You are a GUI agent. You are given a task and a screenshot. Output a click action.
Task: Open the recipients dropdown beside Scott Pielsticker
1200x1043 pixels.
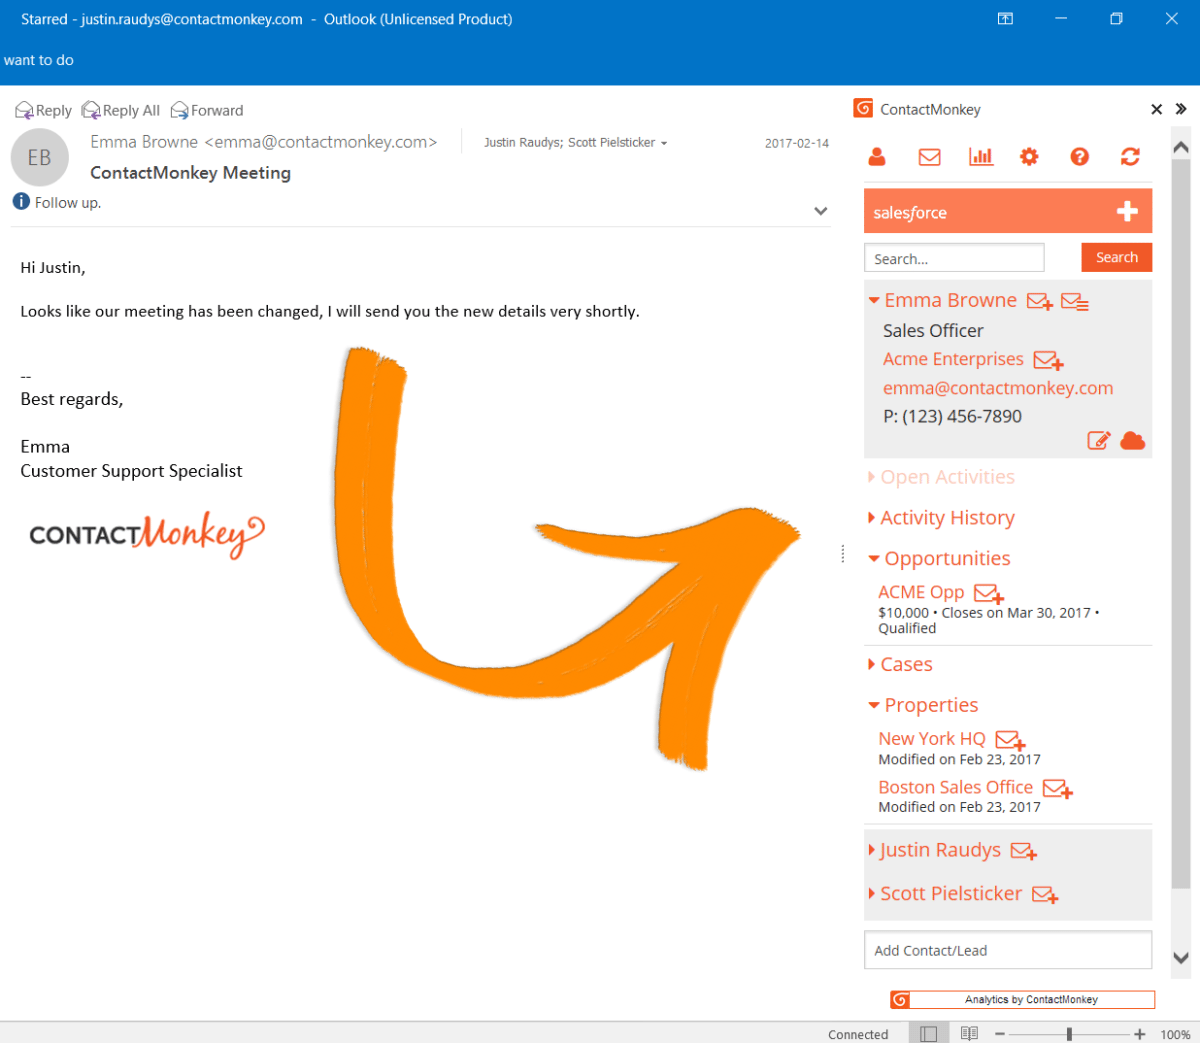click(x=664, y=142)
